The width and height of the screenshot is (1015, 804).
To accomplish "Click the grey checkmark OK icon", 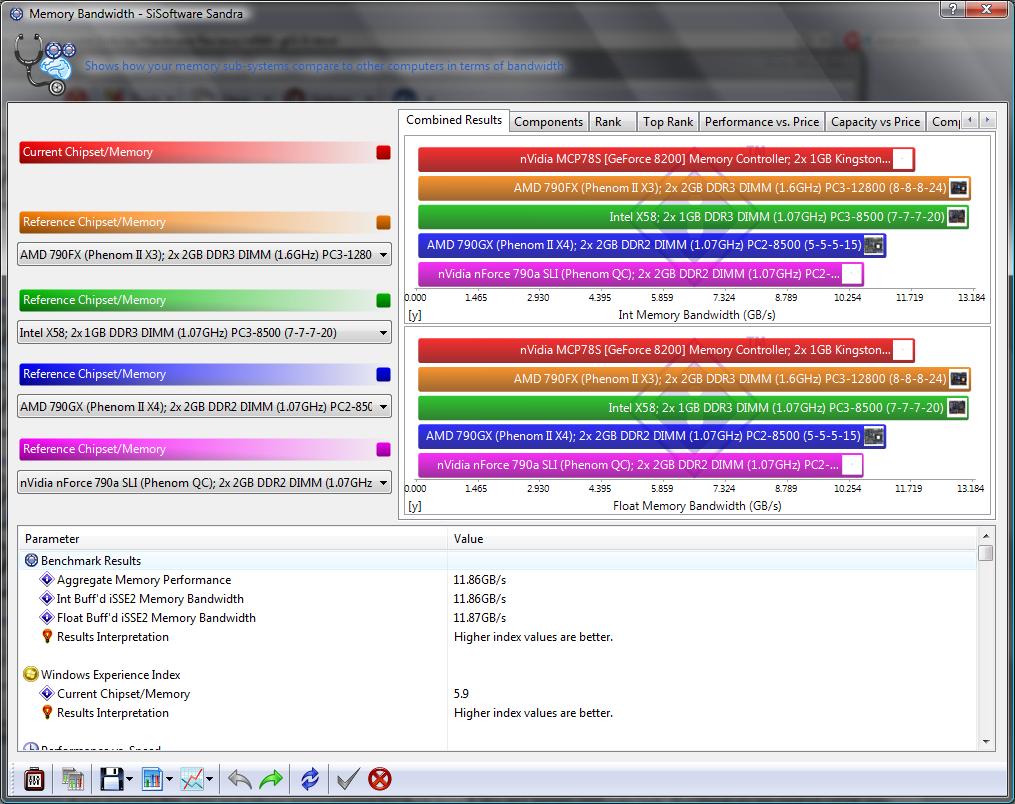I will point(348,779).
